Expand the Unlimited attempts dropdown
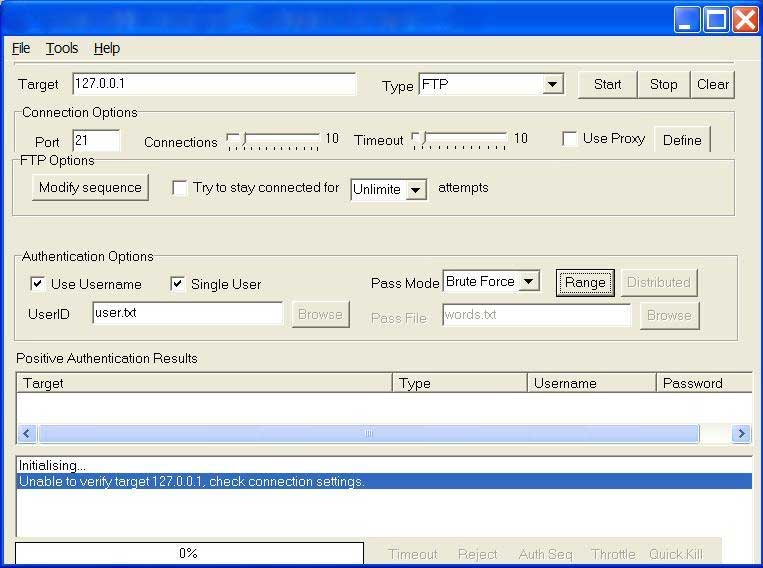The image size is (763, 568). pyautogui.click(x=416, y=189)
